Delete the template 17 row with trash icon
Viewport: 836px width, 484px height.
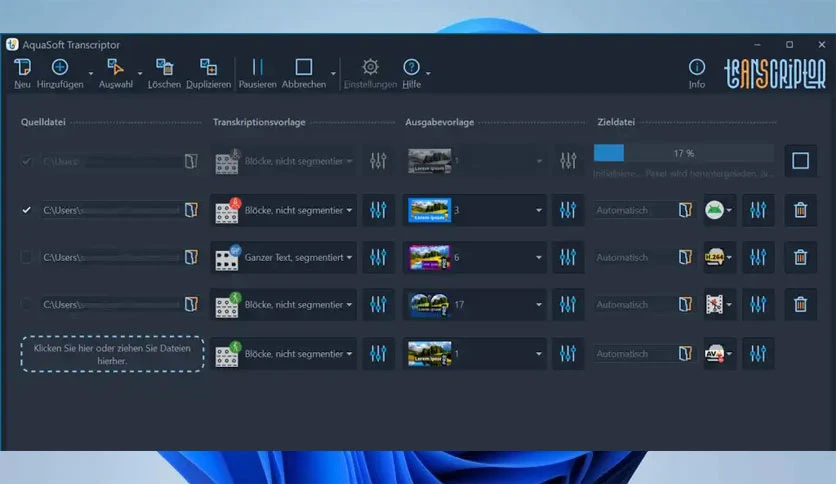tap(800, 304)
